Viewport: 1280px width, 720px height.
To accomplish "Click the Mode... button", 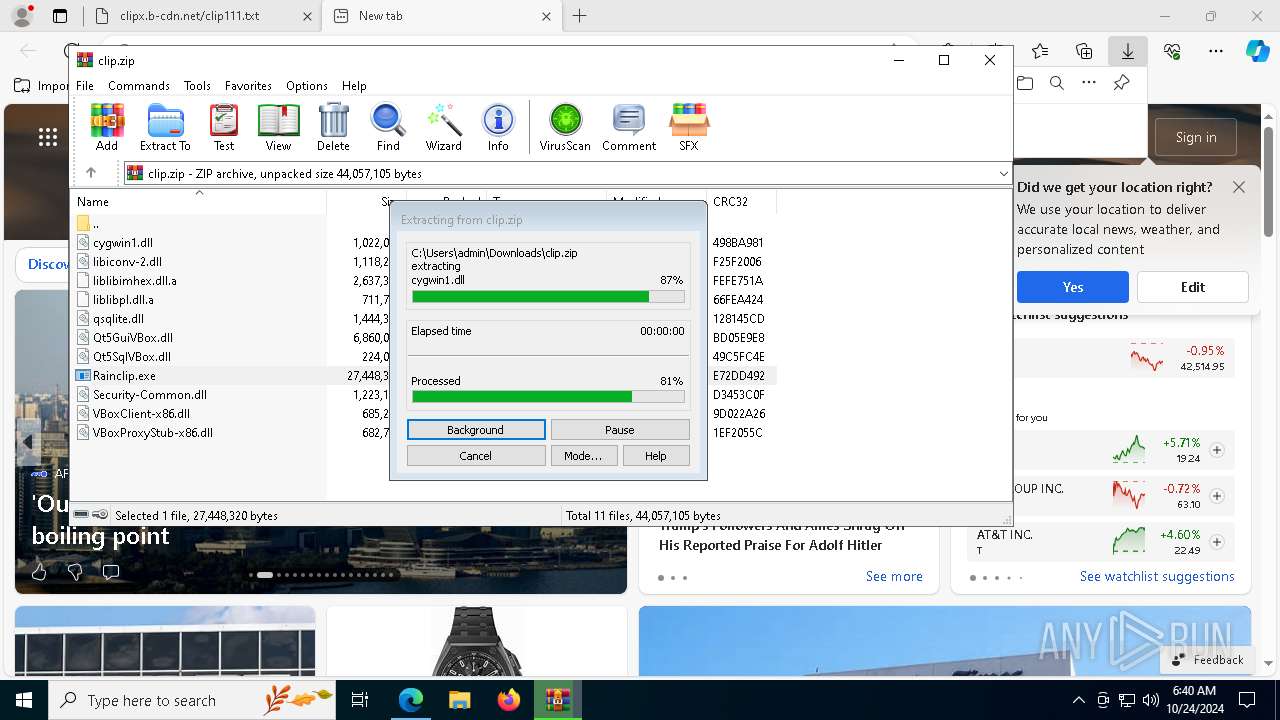I will [583, 456].
